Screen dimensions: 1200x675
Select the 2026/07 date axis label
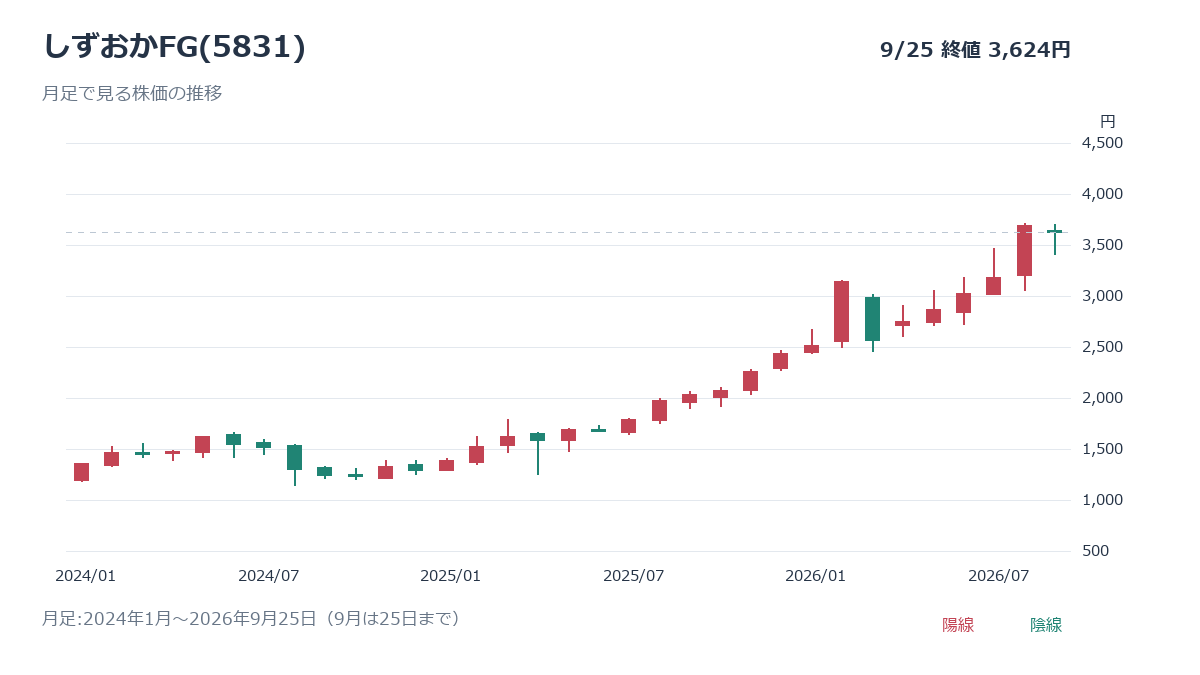tap(998, 576)
